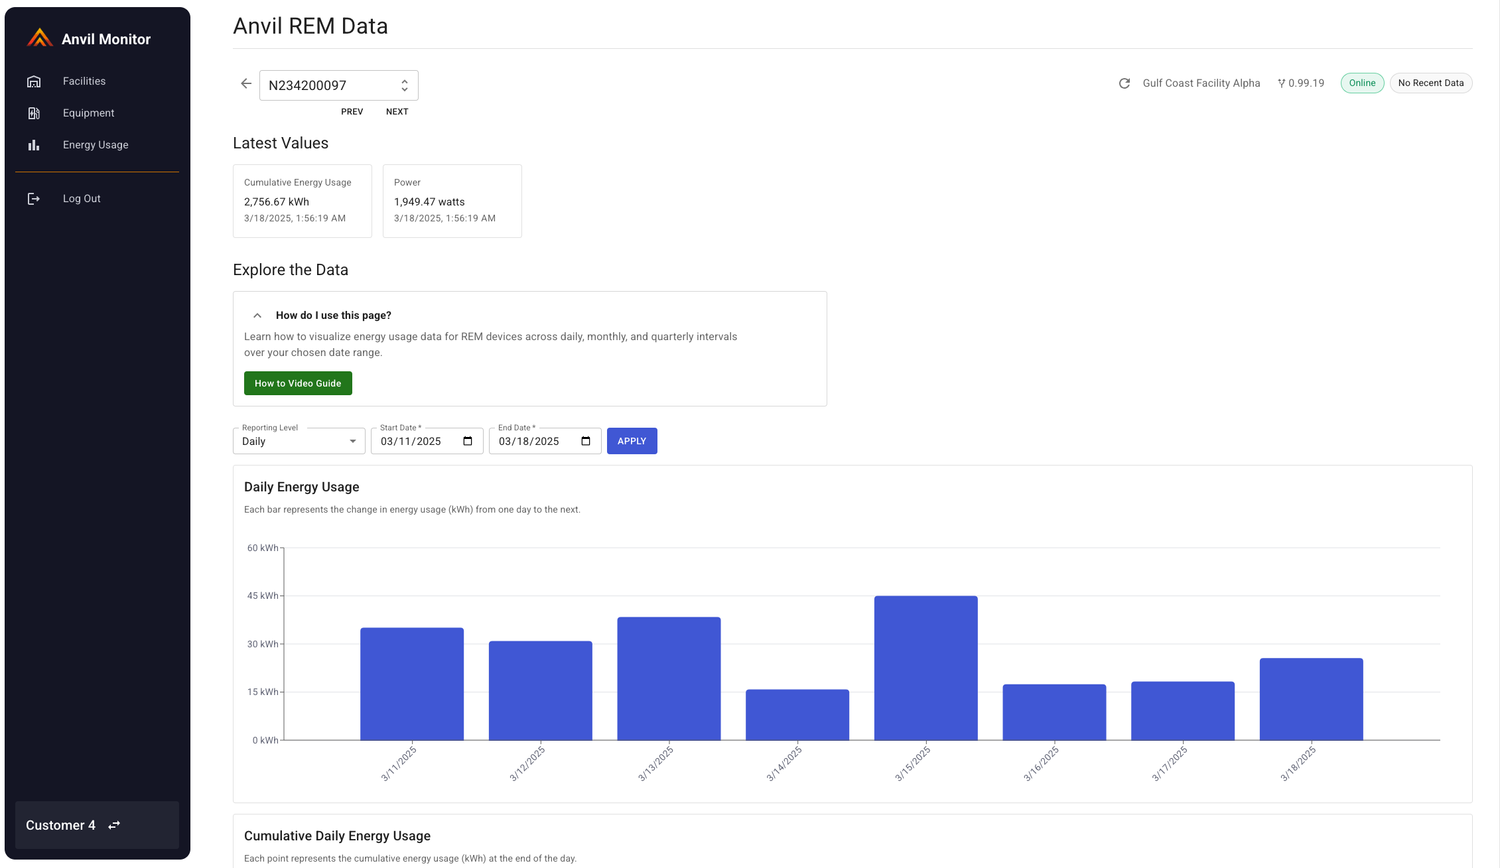
Task: Open the Start Date calendar picker icon
Action: [x=468, y=441]
